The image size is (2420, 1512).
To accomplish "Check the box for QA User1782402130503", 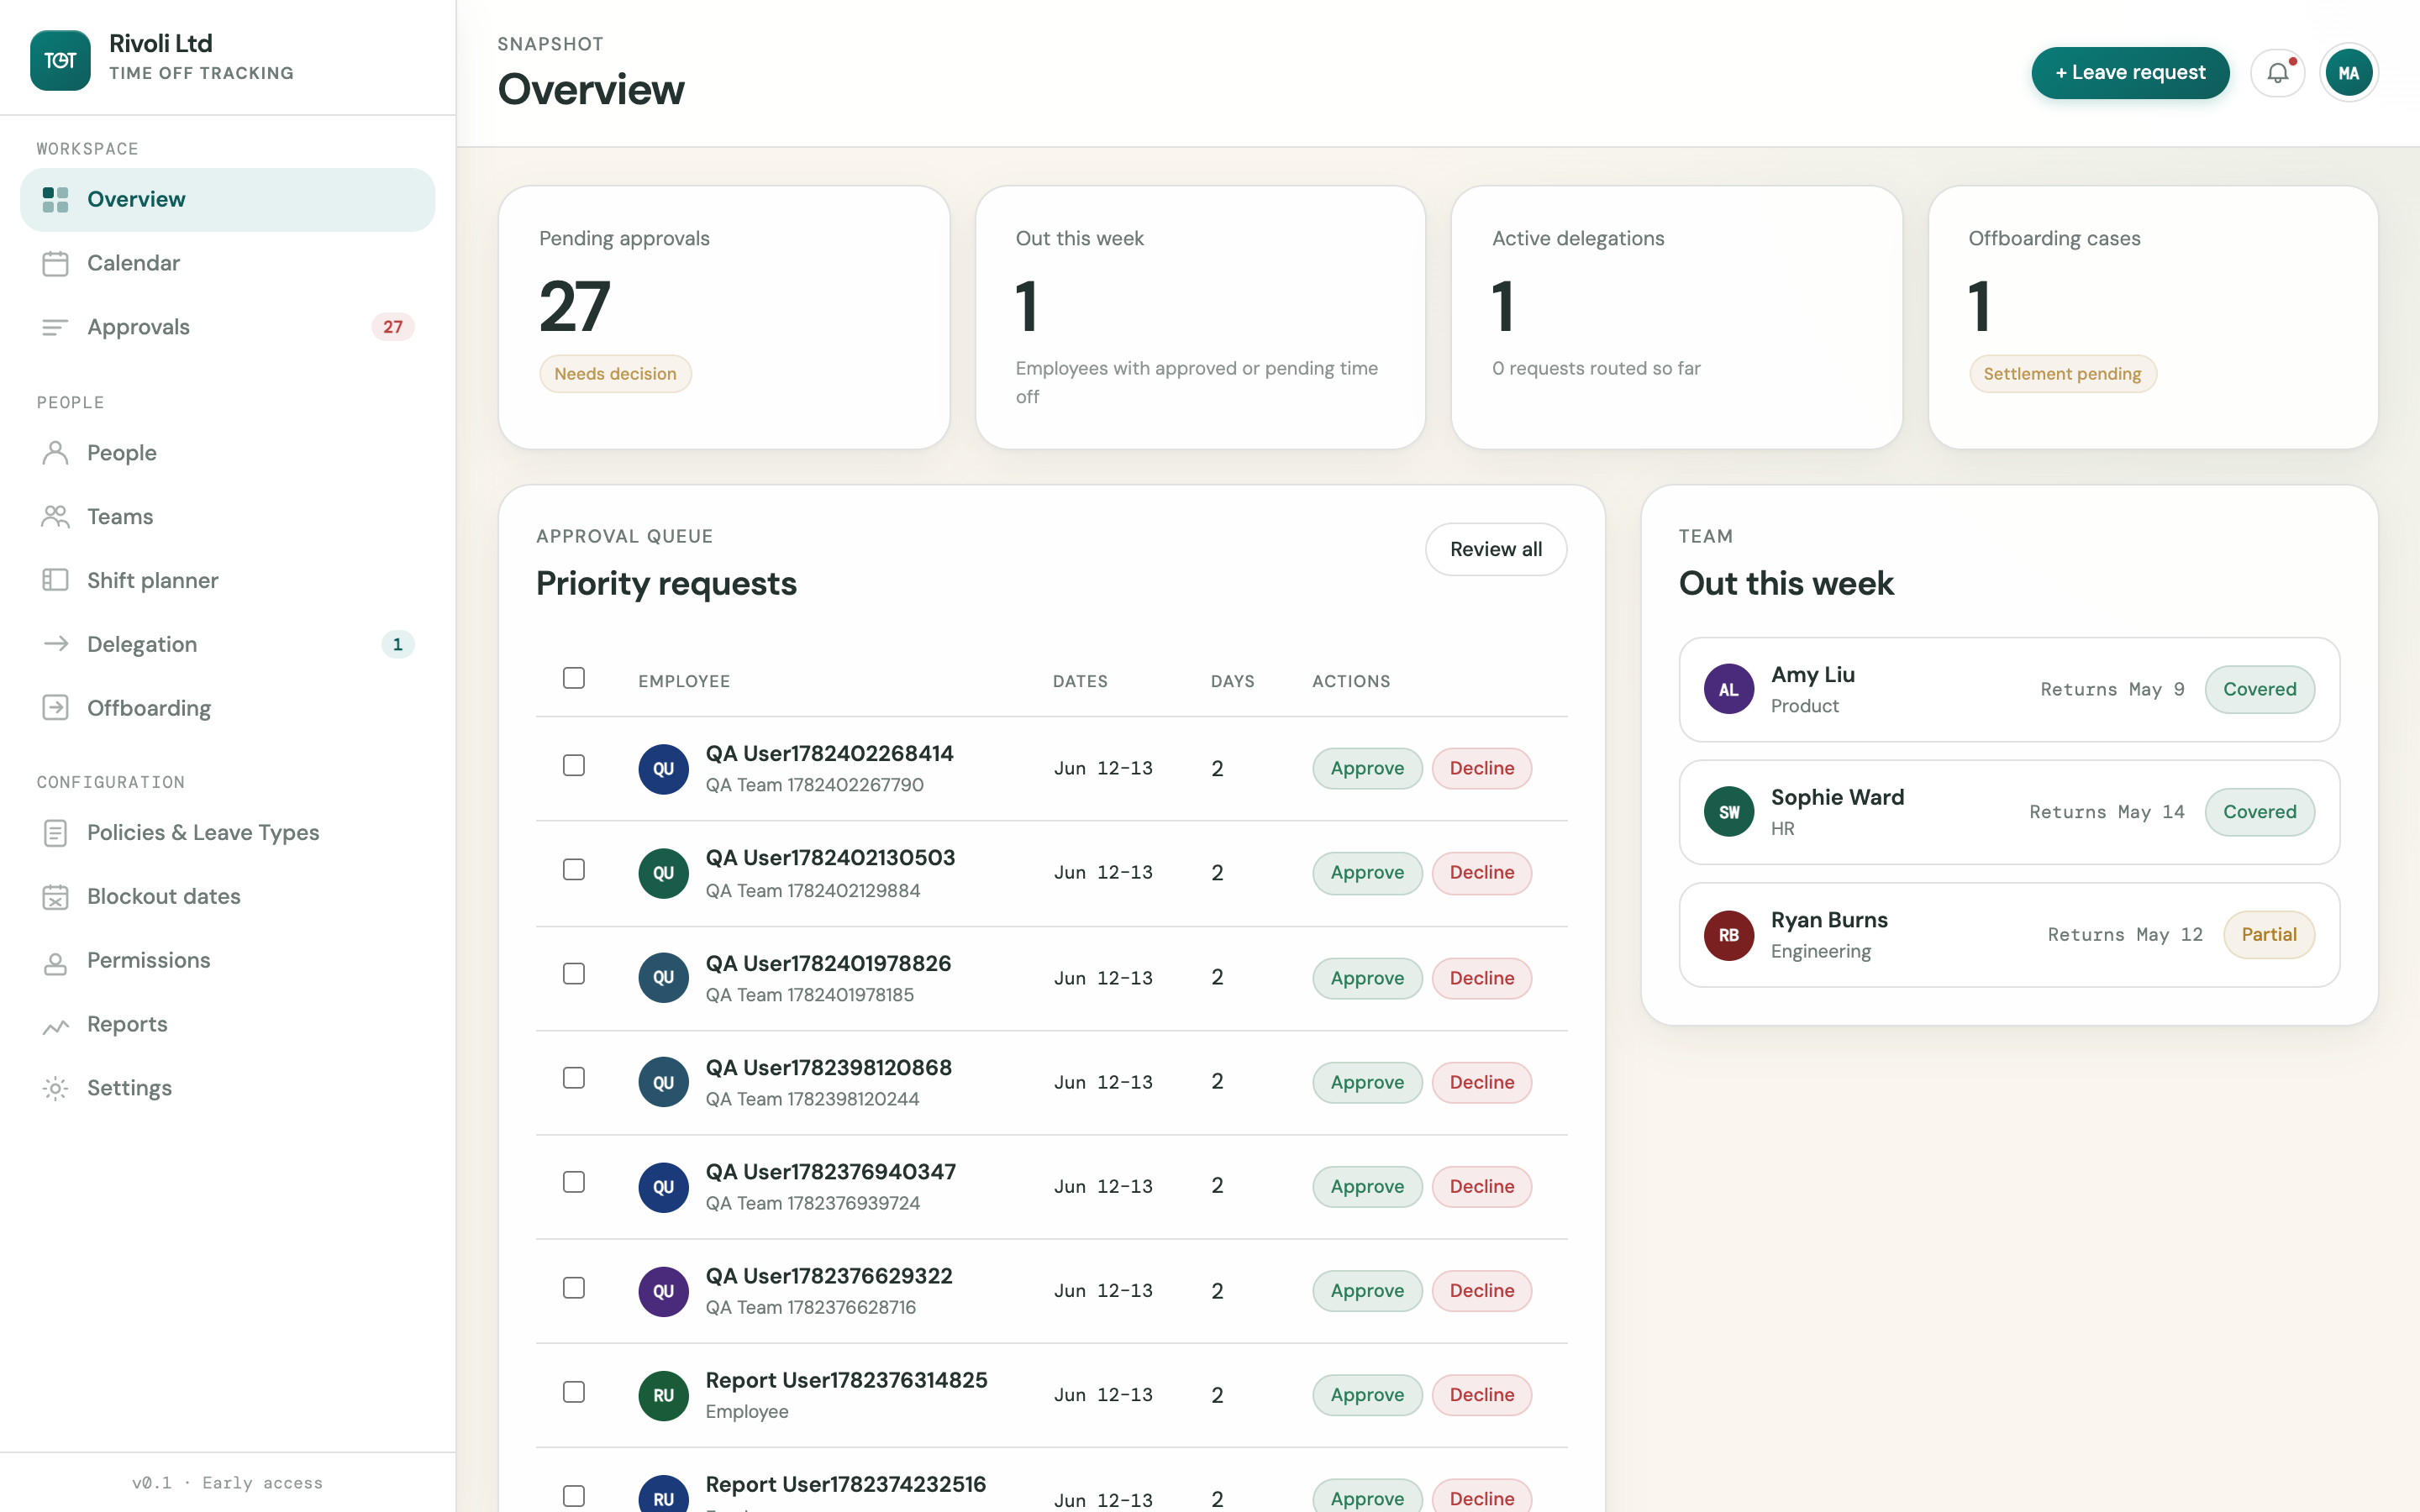I will pos(574,869).
